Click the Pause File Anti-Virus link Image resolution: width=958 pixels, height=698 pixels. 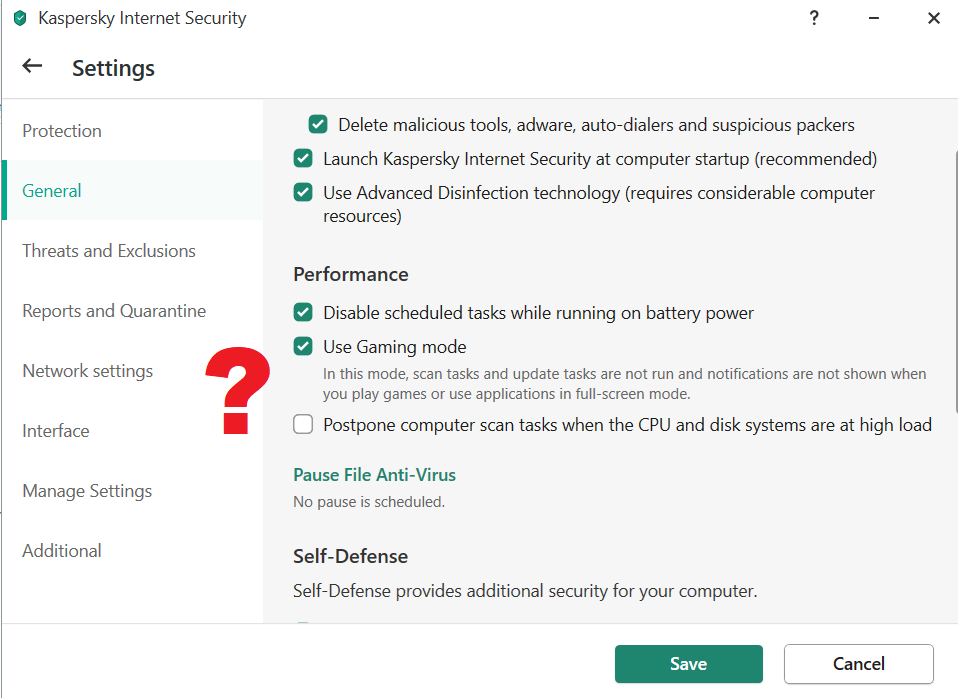pos(374,475)
